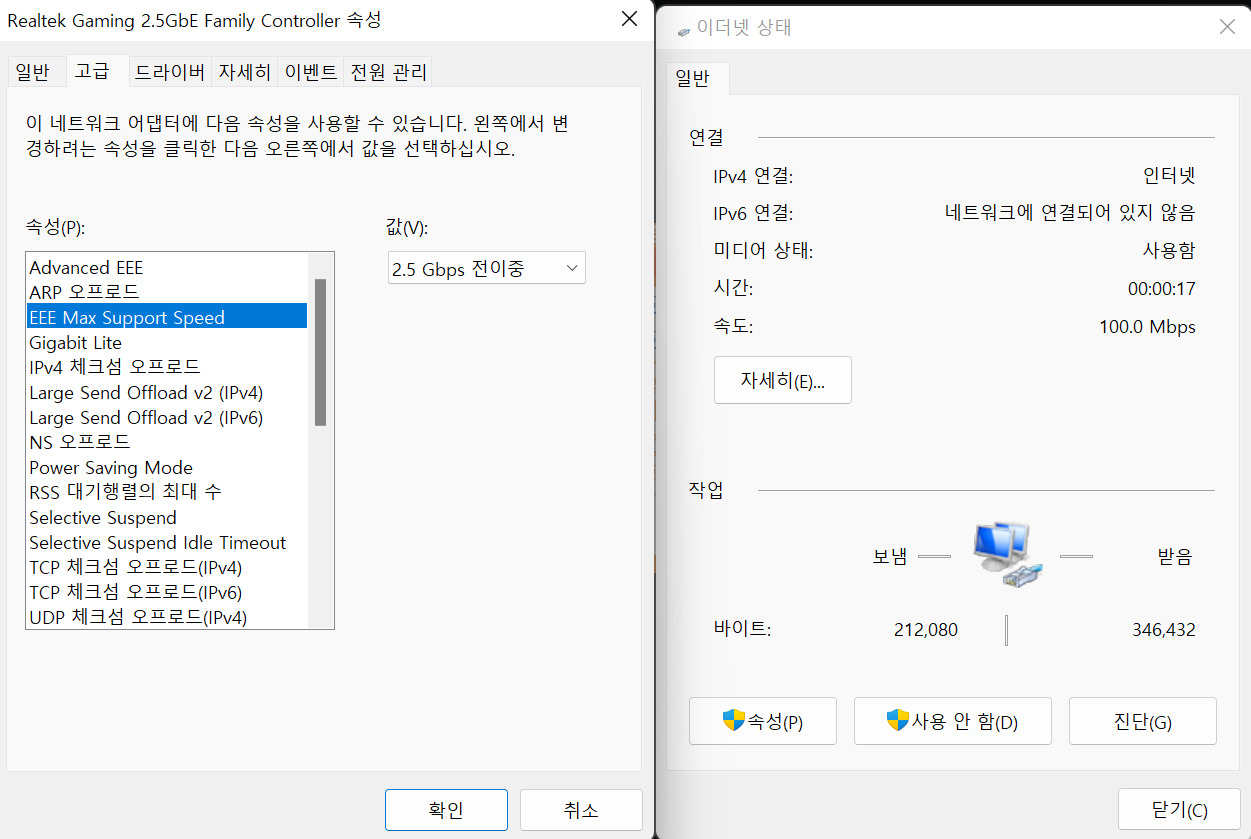Open connection details with 자세히(E)... button
The image size is (1251, 839).
782,380
